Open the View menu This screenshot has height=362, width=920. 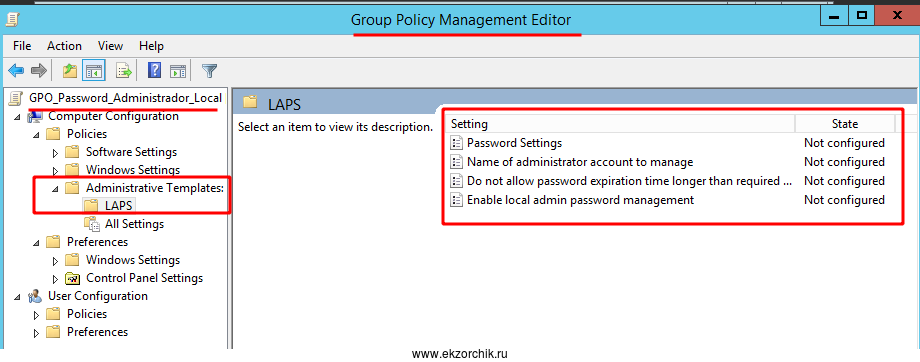(x=110, y=46)
